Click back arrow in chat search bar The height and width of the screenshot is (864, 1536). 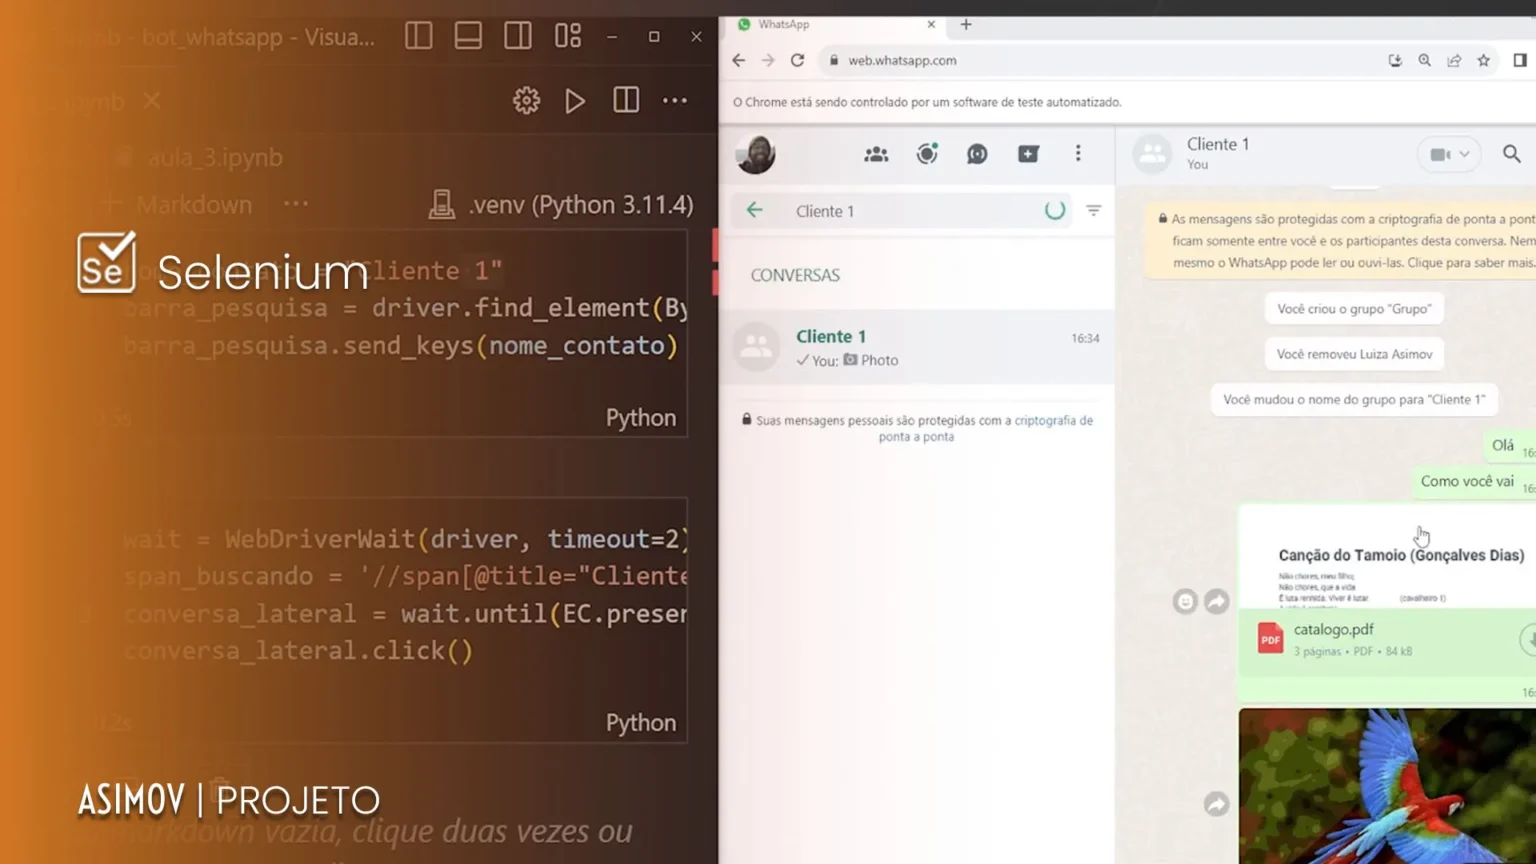[755, 210]
